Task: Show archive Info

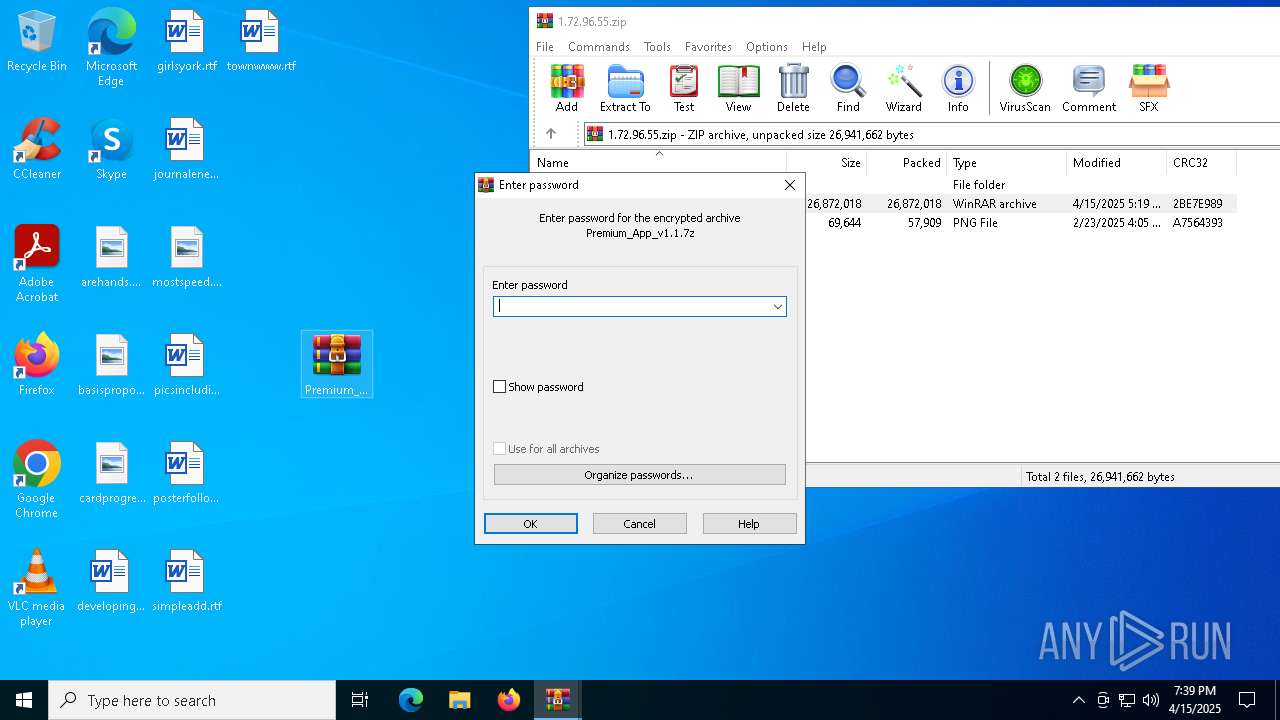Action: coord(958,88)
